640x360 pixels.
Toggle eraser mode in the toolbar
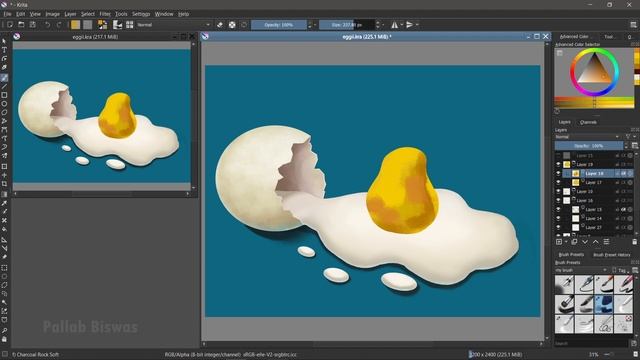click(x=220, y=25)
